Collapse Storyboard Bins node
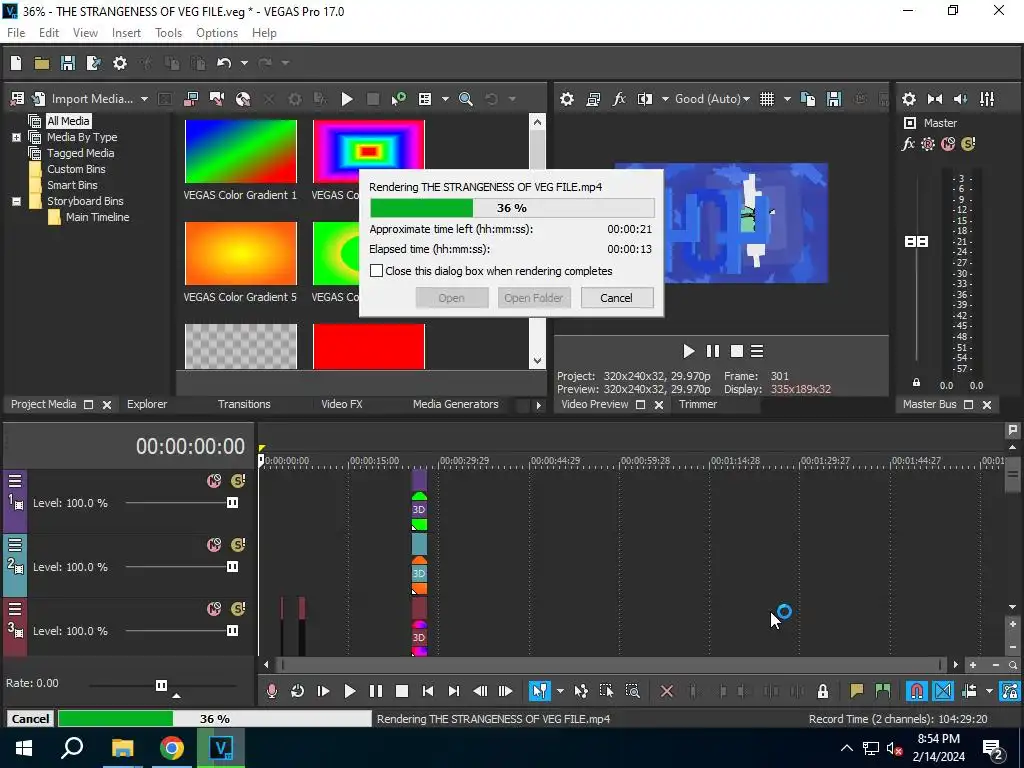This screenshot has height=768, width=1024. point(16,201)
